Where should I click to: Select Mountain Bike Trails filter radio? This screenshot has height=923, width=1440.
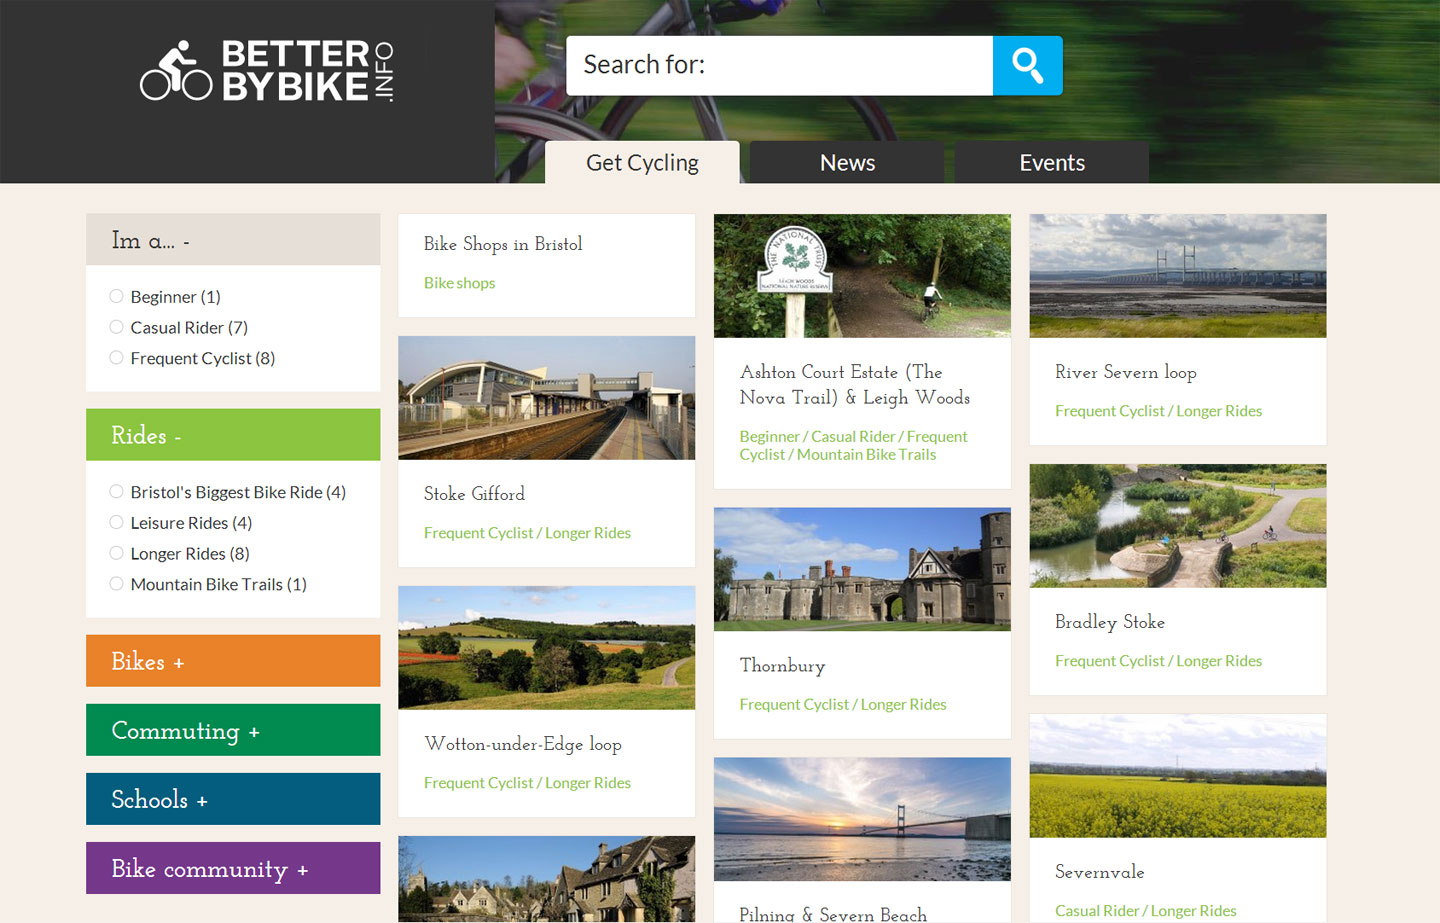pyautogui.click(x=116, y=584)
